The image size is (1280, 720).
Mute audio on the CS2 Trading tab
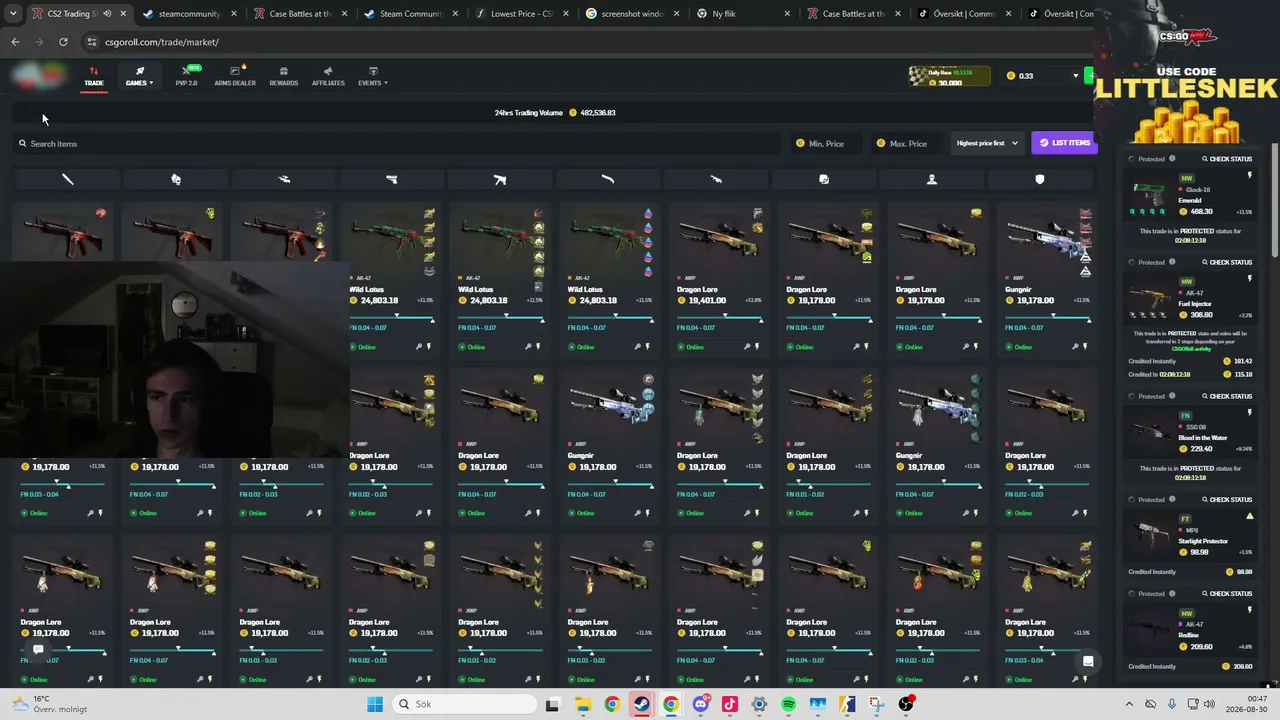tap(107, 14)
